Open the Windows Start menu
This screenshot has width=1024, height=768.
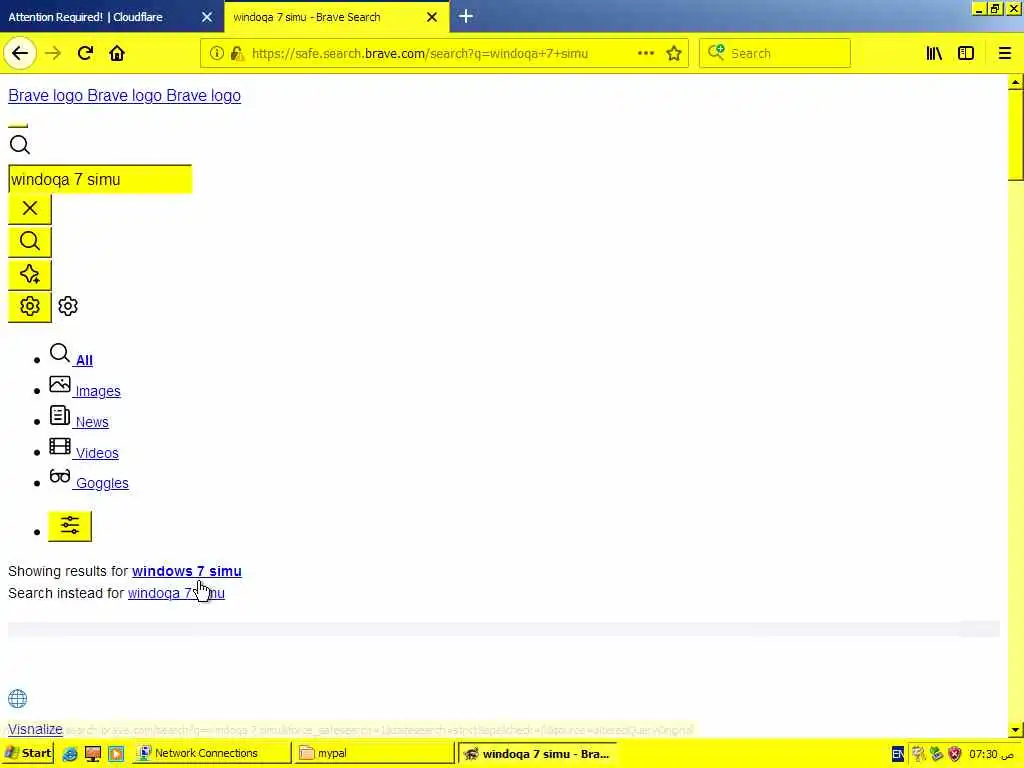point(28,754)
